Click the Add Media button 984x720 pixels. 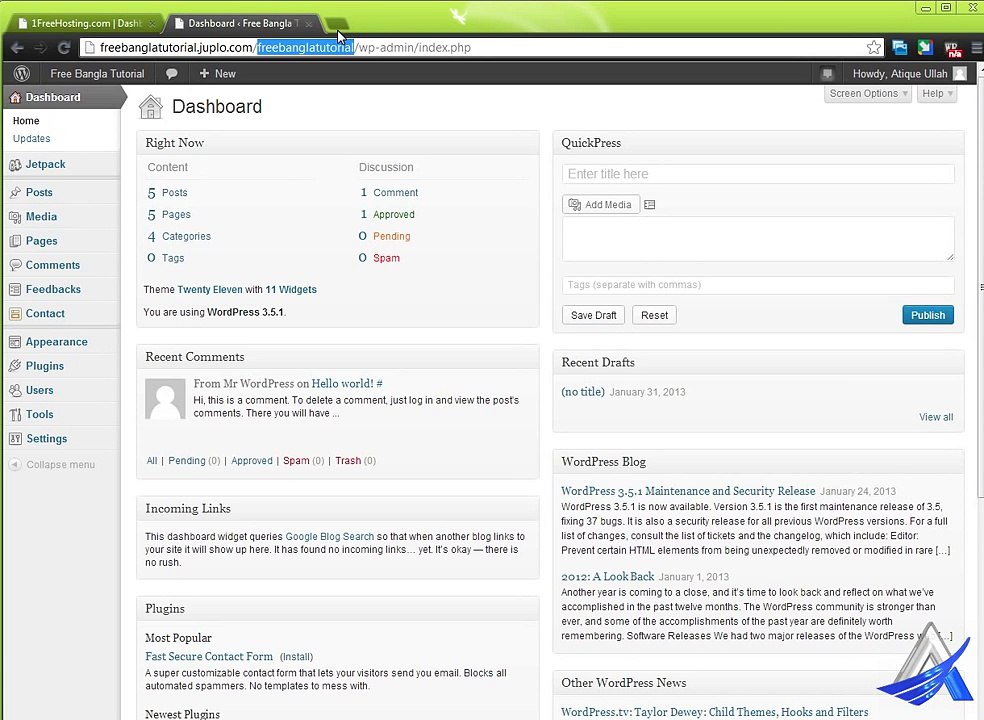coord(601,205)
